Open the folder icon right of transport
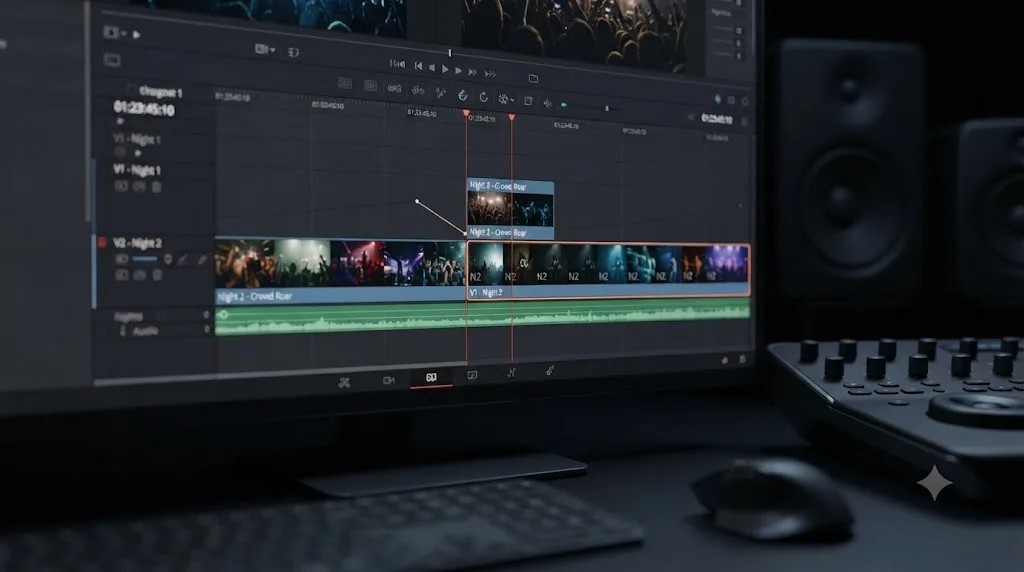This screenshot has height=572, width=1024. pyautogui.click(x=533, y=78)
